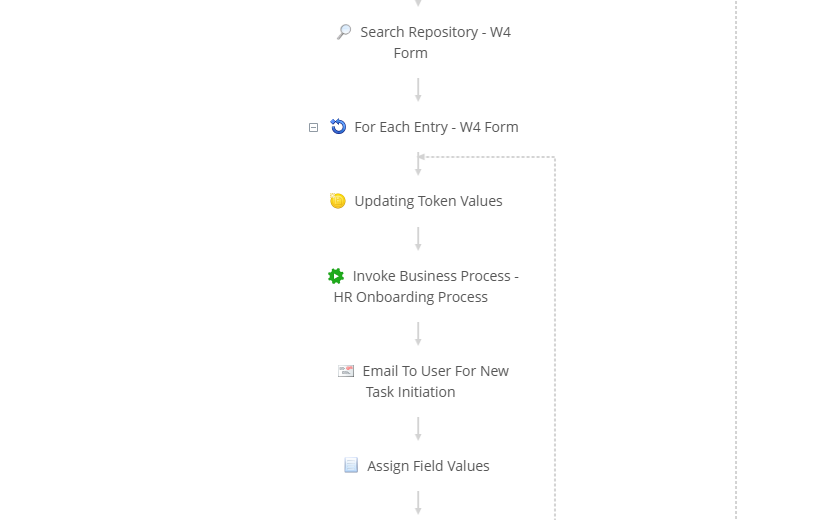Select the Updating Token Values activity text
816x520 pixels.
[x=428, y=201]
